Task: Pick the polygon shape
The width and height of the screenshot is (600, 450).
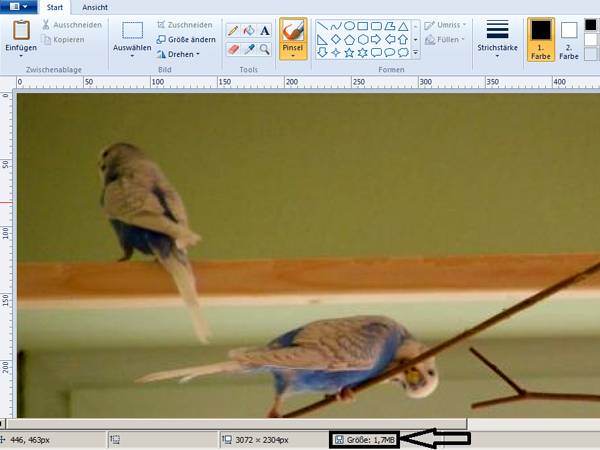Action: point(390,26)
